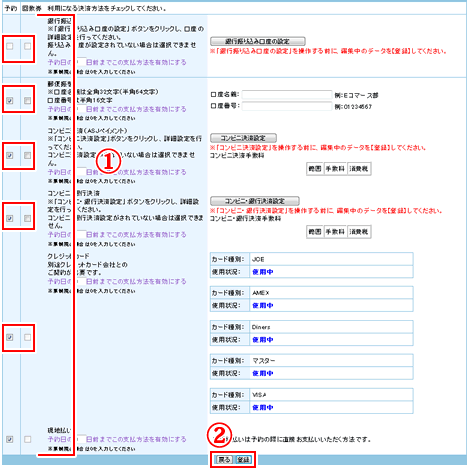Image resolution: width=467 pixels, height=470 pixels.
Task: Select the マスター card type value
Action: pos(264,361)
